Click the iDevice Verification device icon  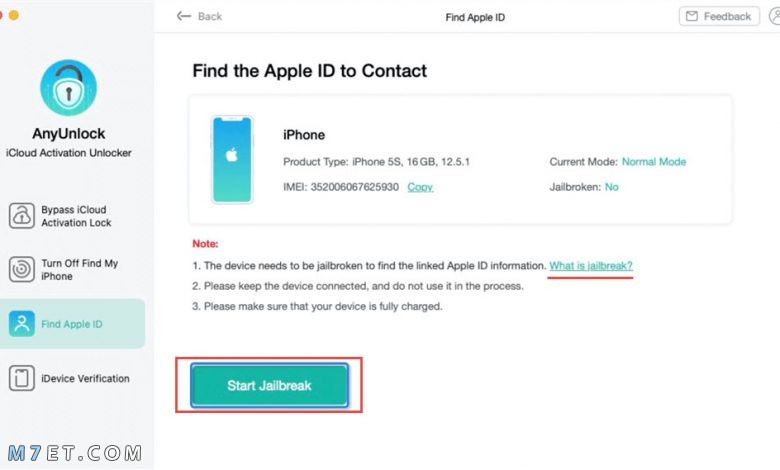coord(21,378)
